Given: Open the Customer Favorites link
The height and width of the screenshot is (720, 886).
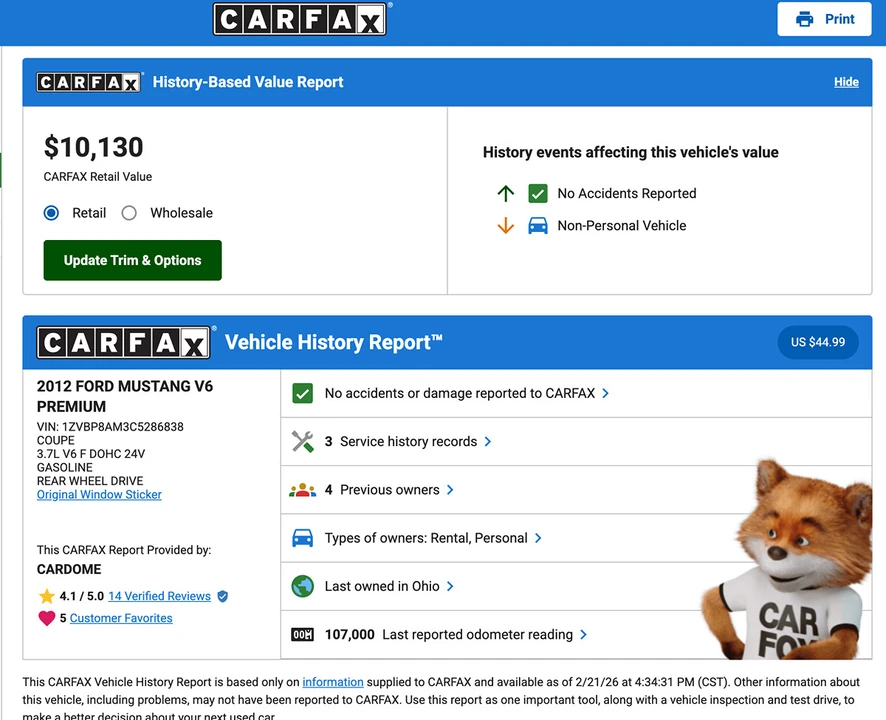Looking at the screenshot, I should (121, 618).
